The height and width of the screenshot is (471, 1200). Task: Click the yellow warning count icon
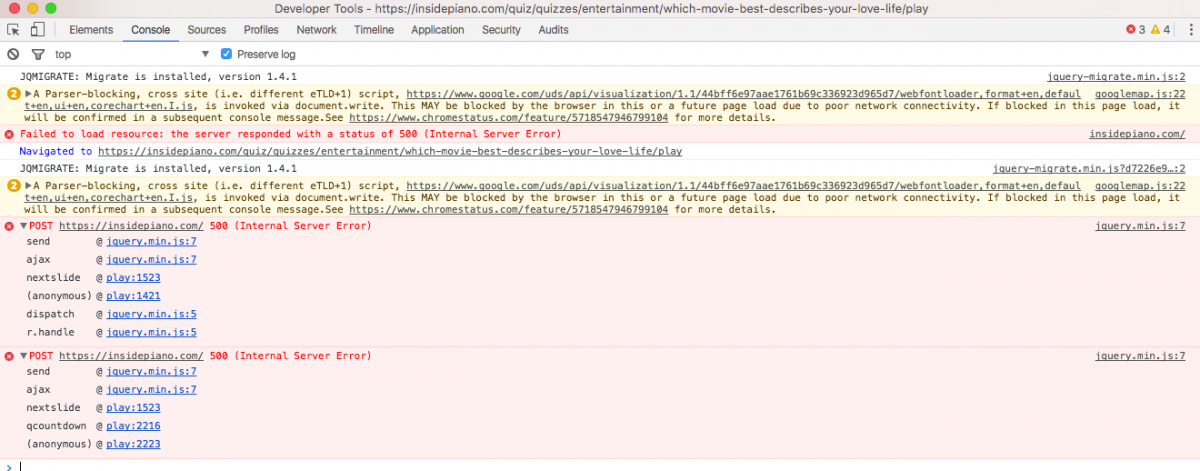[x=1155, y=30]
